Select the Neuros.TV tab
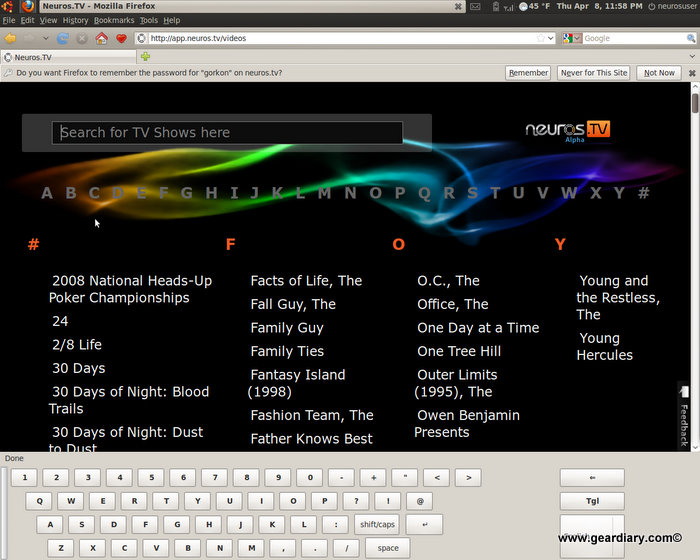 pyautogui.click(x=68, y=57)
